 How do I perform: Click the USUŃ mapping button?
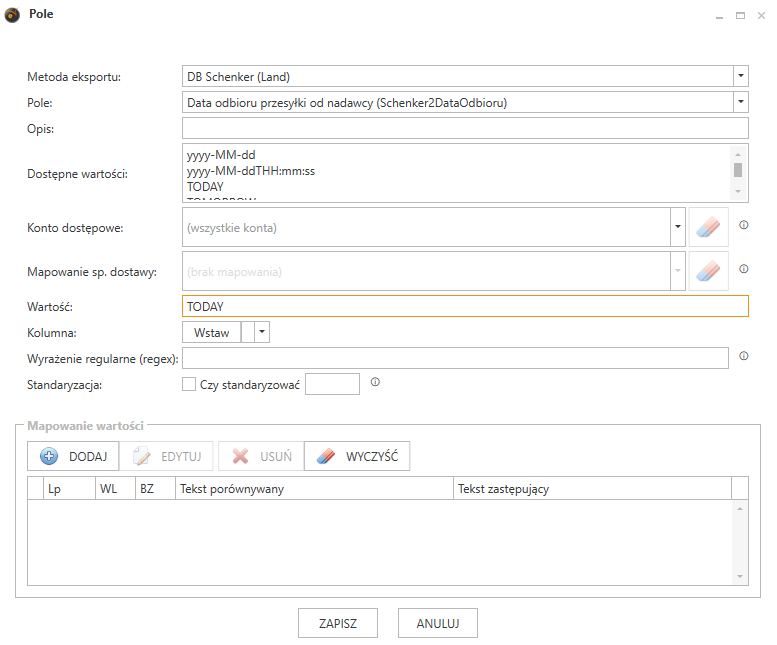pos(261,456)
